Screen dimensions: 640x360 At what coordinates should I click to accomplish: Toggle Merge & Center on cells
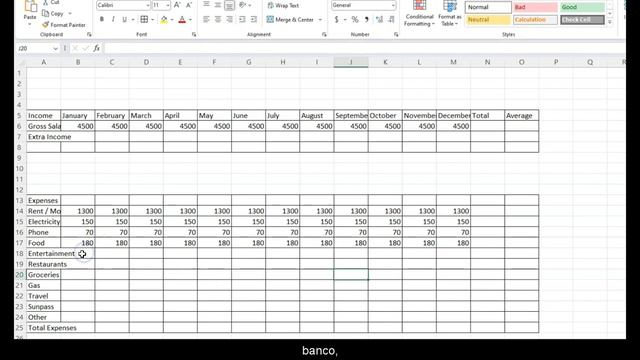(x=290, y=19)
